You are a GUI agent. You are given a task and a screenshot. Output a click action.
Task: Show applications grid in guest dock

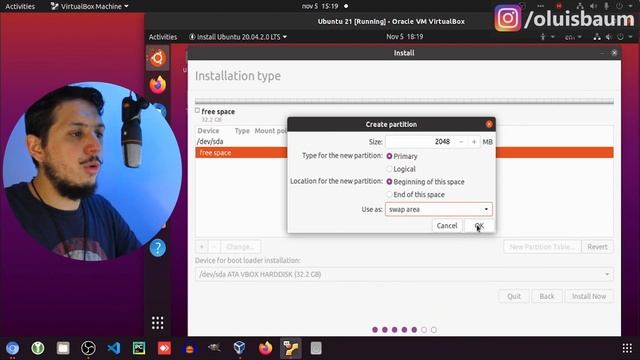[158, 323]
